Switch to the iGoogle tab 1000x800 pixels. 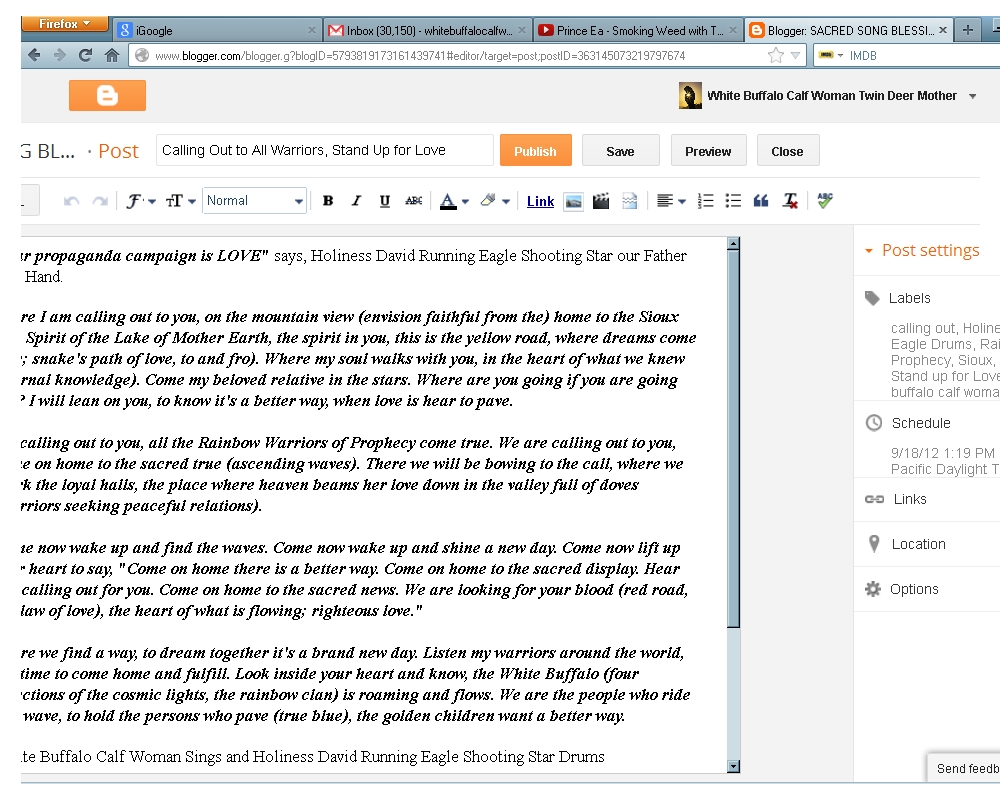click(x=217, y=30)
